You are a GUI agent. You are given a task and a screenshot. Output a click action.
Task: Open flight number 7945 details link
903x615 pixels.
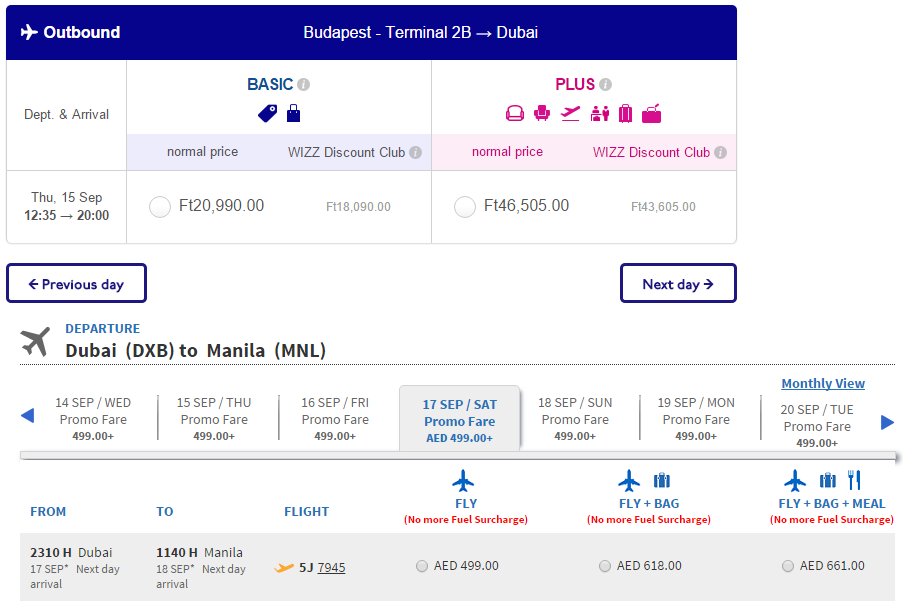point(331,568)
